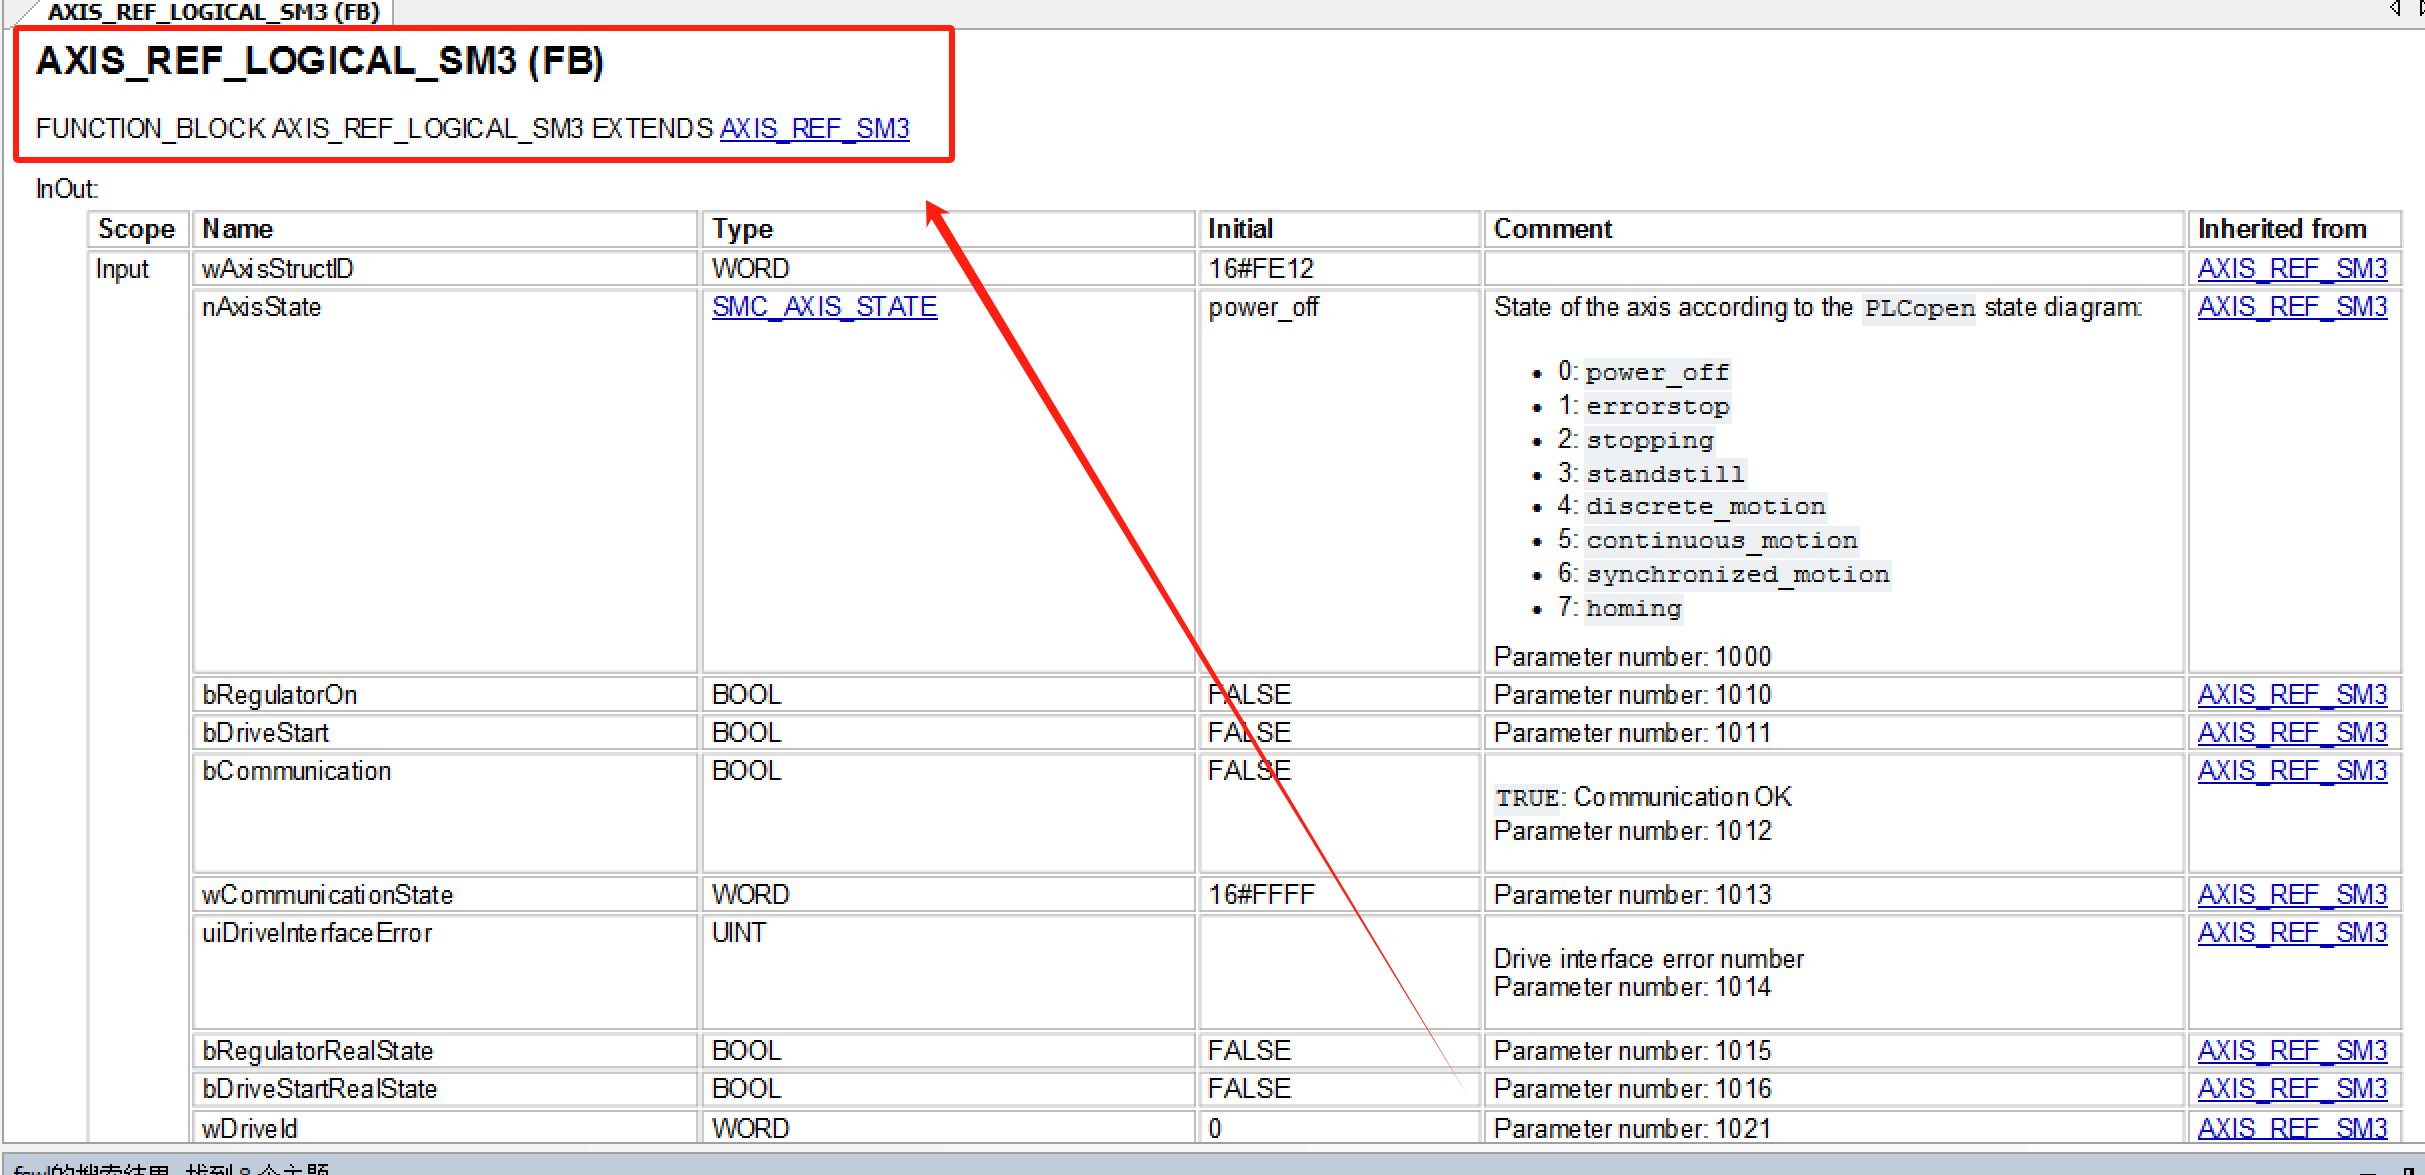Click the AXIS_REF_LOGICAL_SM3 (FB) heading

tap(320, 61)
